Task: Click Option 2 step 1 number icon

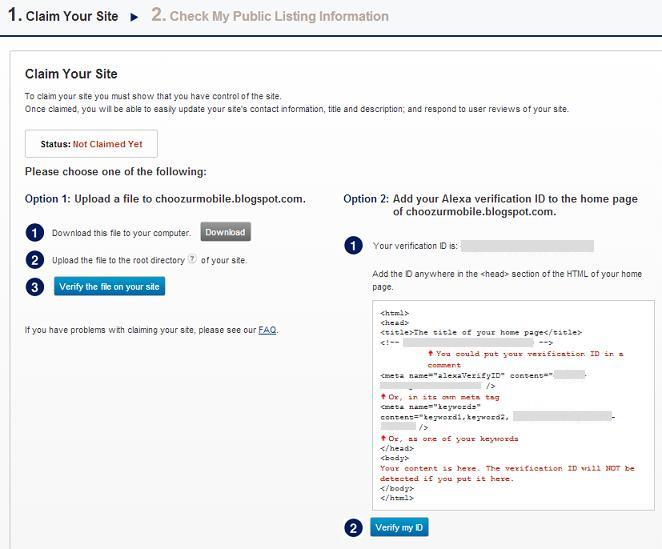Action: click(x=353, y=245)
